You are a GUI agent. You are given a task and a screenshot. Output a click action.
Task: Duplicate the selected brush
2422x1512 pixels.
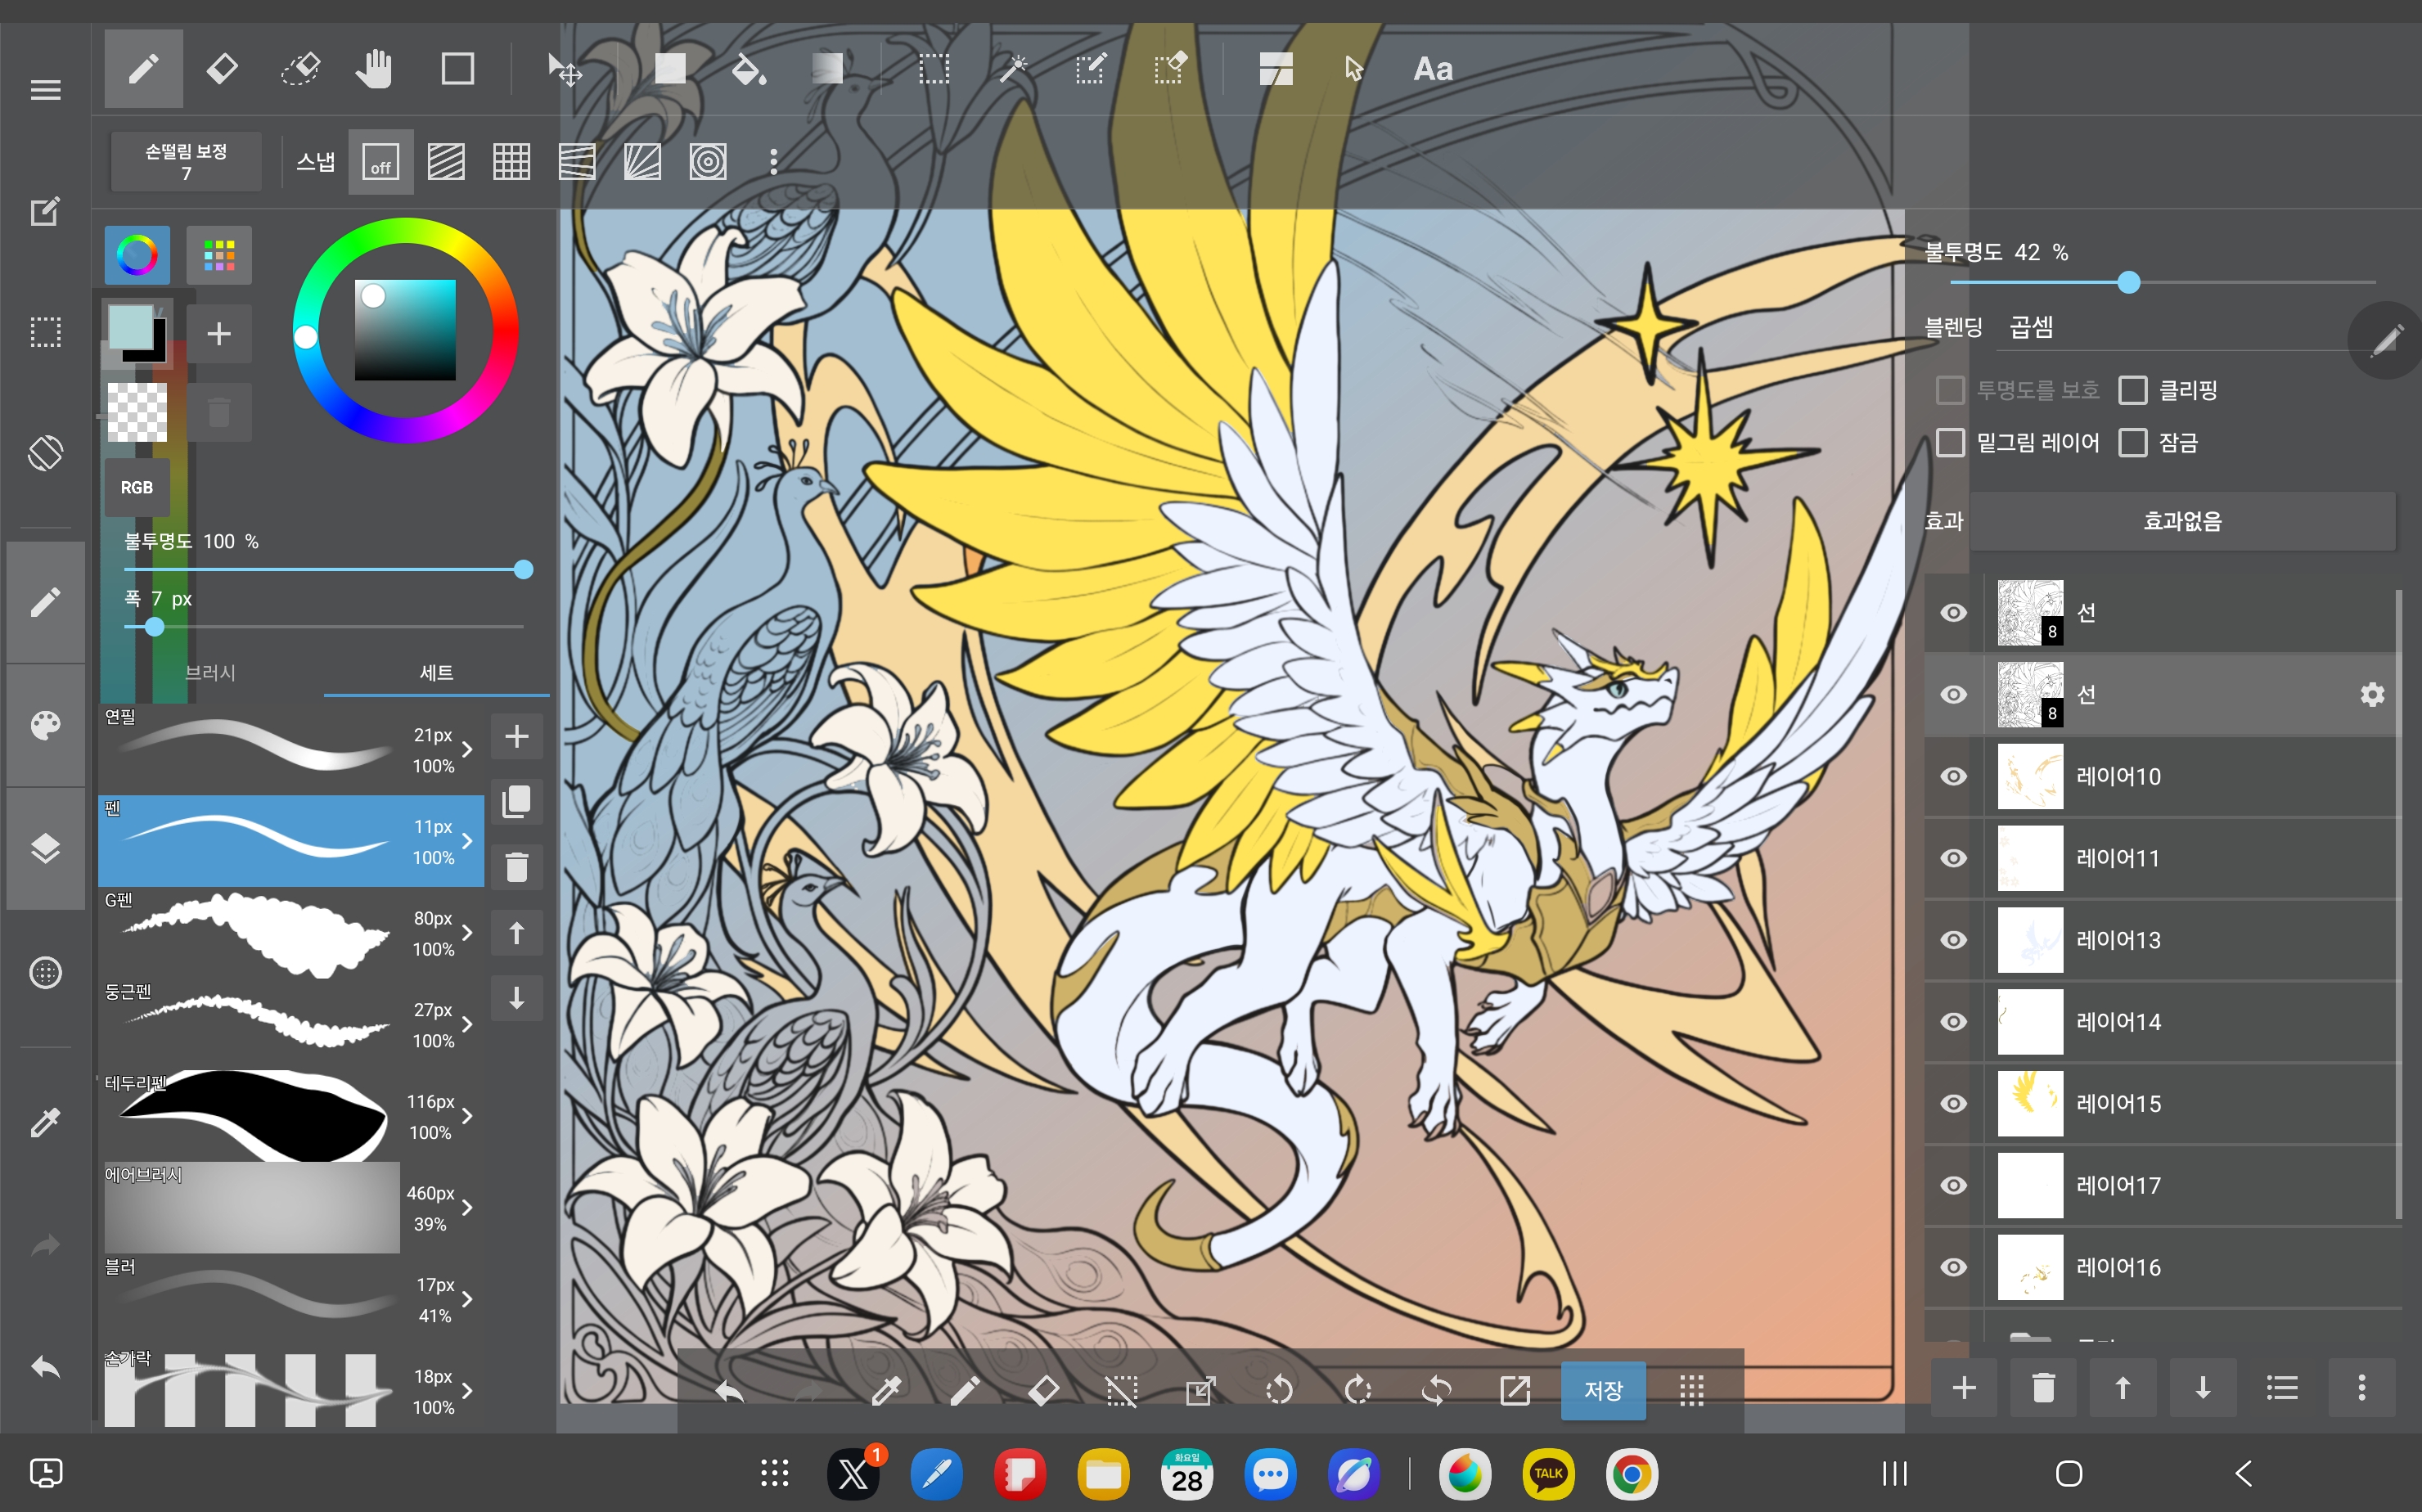tap(516, 802)
